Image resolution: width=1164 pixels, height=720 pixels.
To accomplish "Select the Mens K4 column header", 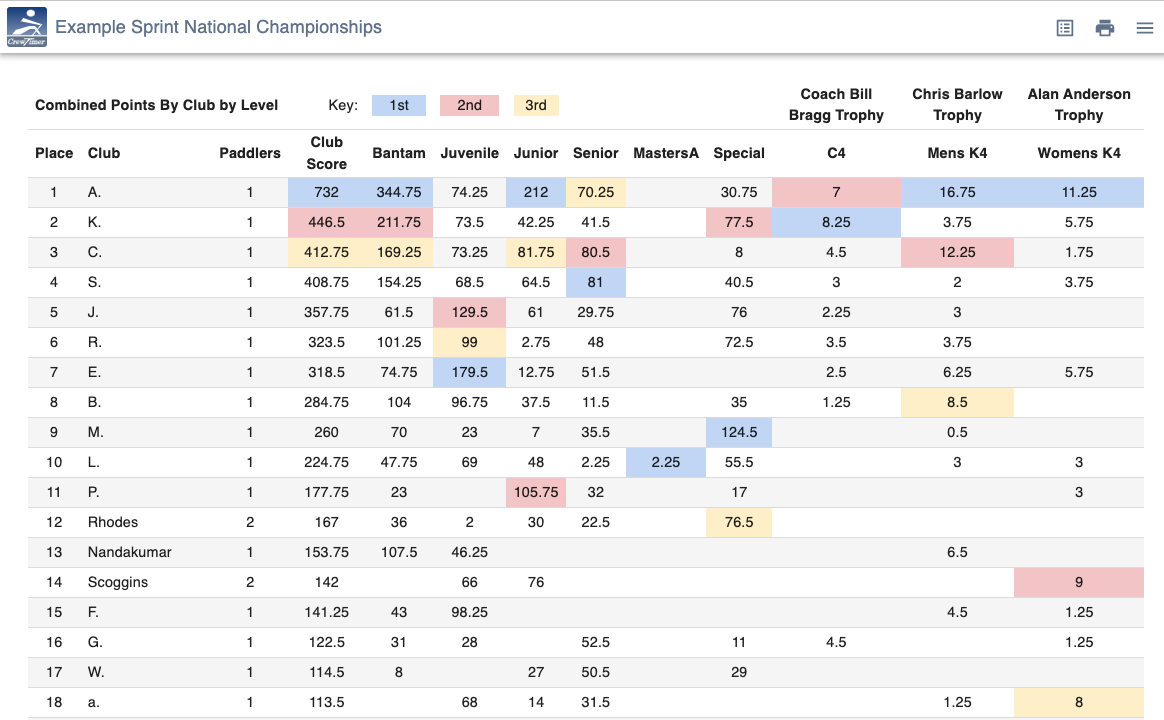I will point(957,153).
